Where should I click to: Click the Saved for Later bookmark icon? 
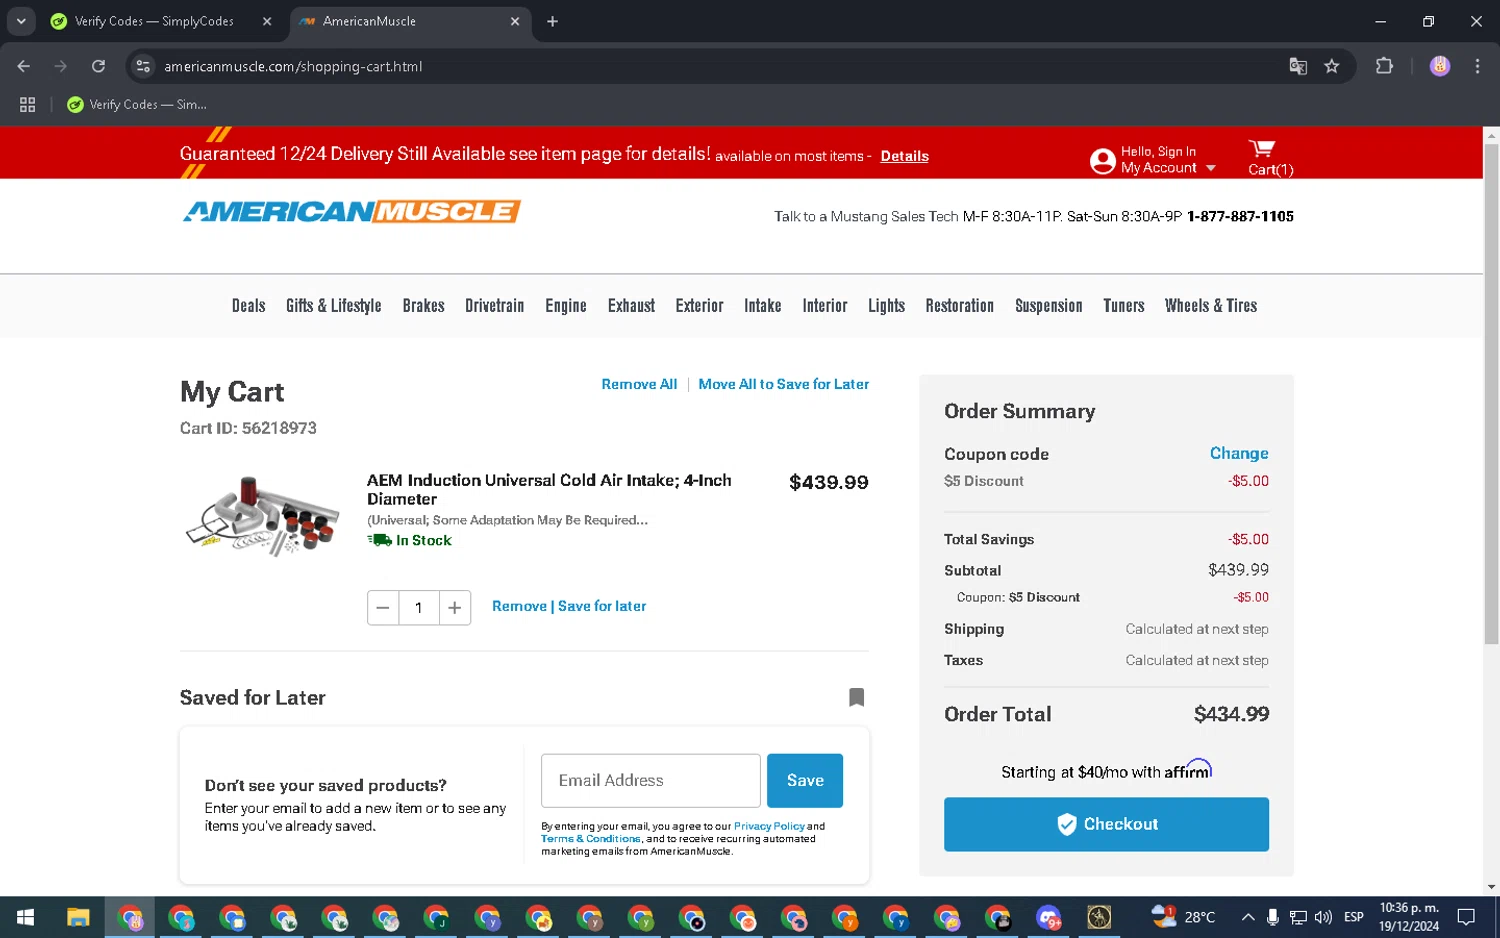856,697
